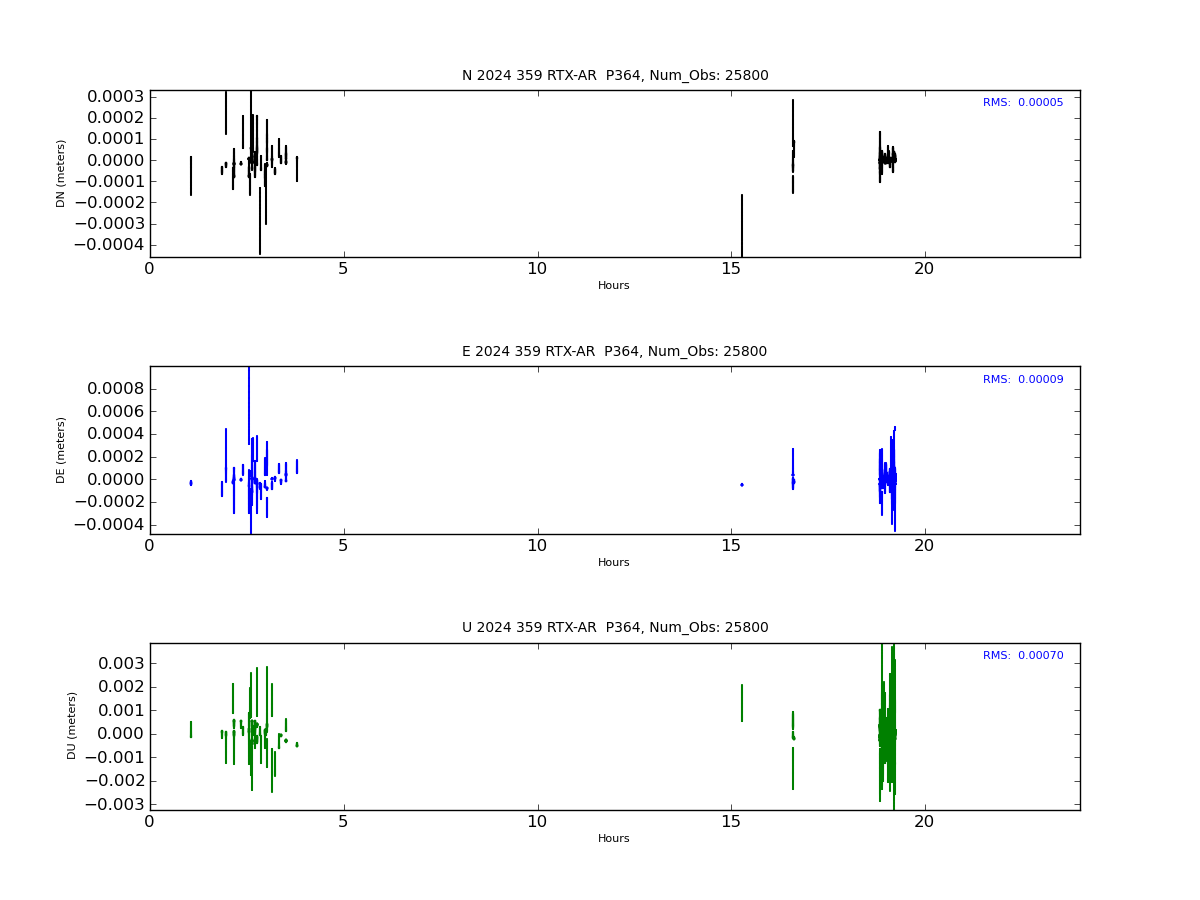
Task: Click the −0.003 tick on the DU axis
Action: click(x=115, y=804)
